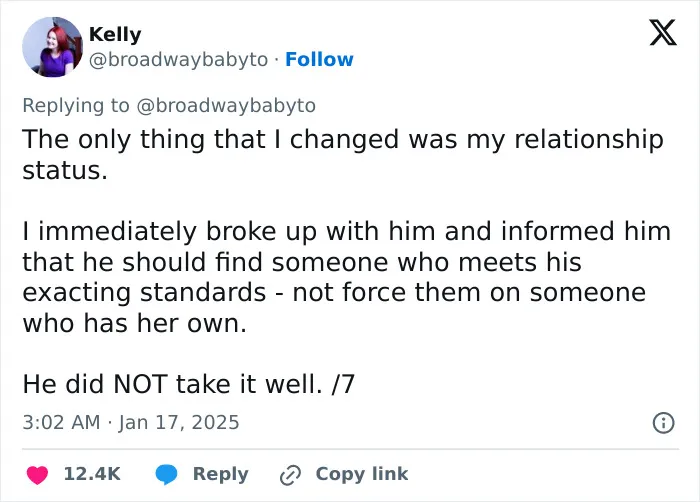Open Kelly's profile picture
700x502 pixels.
(53, 47)
